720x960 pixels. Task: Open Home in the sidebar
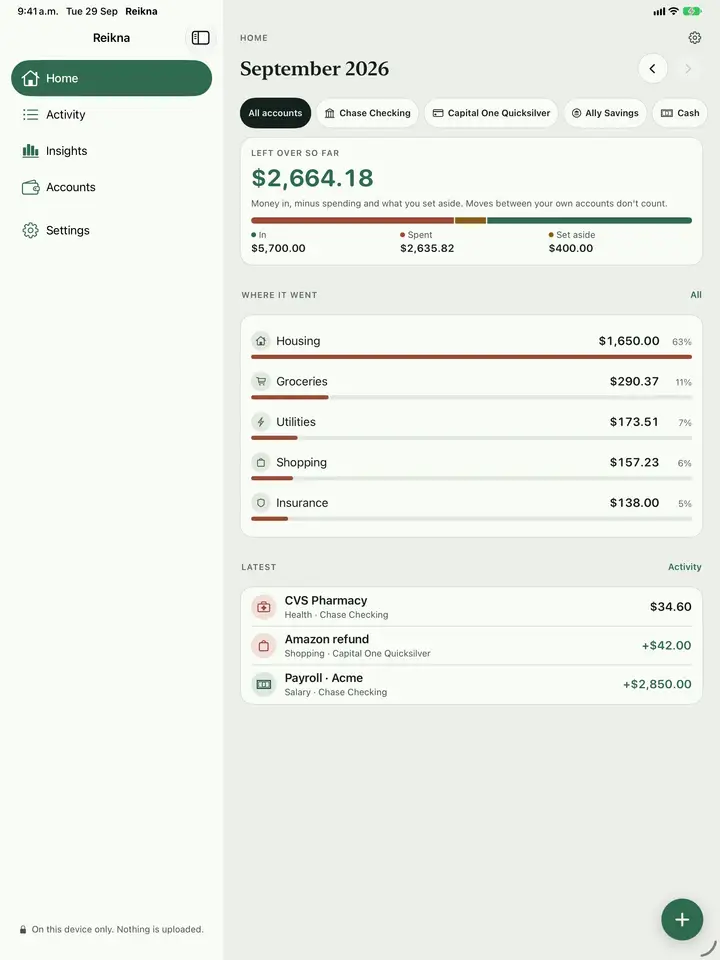coord(111,78)
